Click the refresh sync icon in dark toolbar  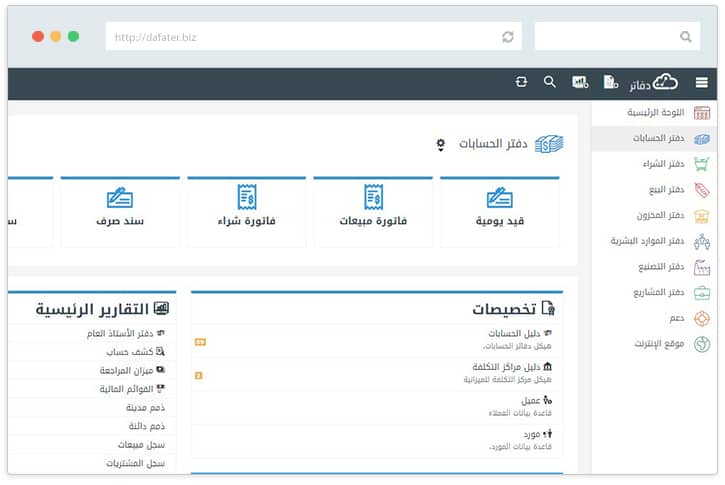[x=521, y=82]
